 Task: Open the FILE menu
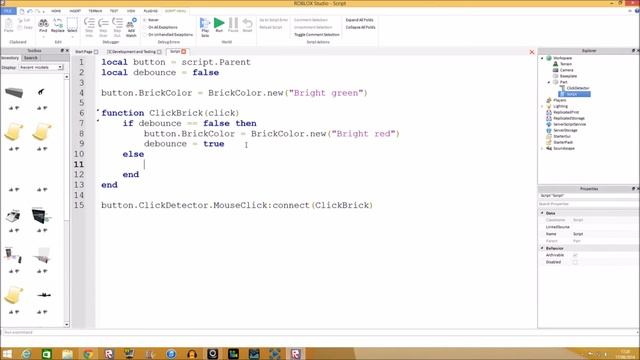(x=8, y=11)
